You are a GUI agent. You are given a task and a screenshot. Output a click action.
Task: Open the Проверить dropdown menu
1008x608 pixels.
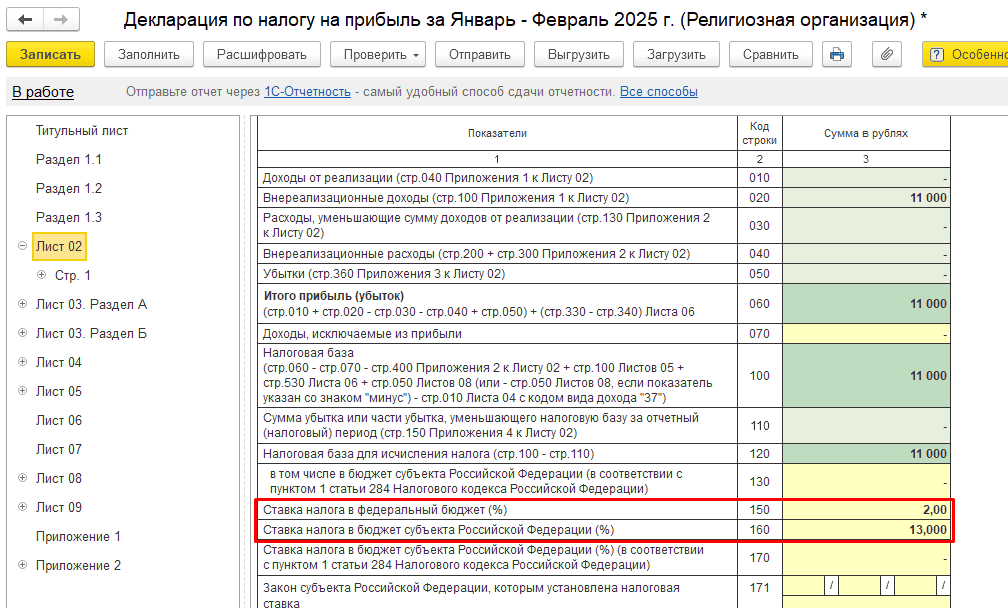tap(377, 54)
